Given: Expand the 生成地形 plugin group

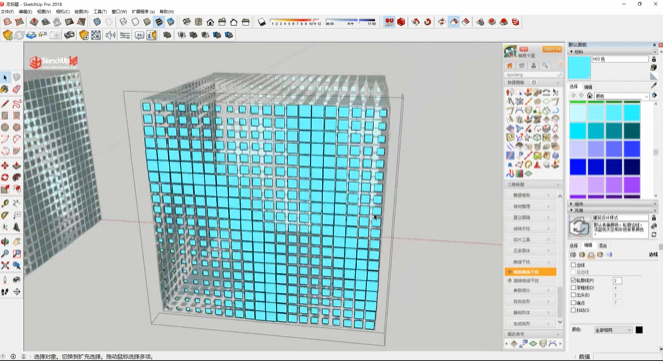Looking at the screenshot, I should 531,323.
